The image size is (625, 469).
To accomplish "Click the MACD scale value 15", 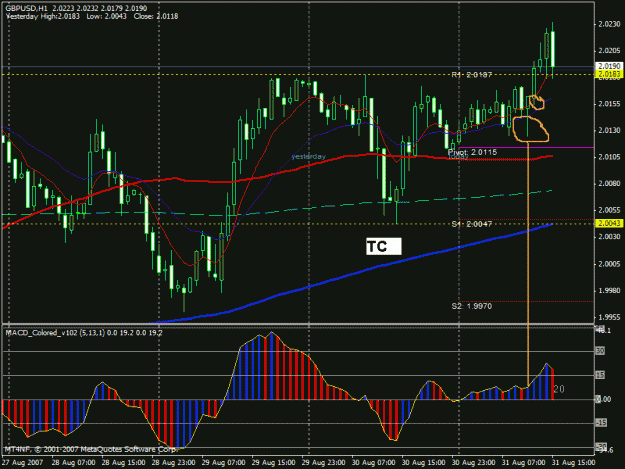I will [x=601, y=375].
